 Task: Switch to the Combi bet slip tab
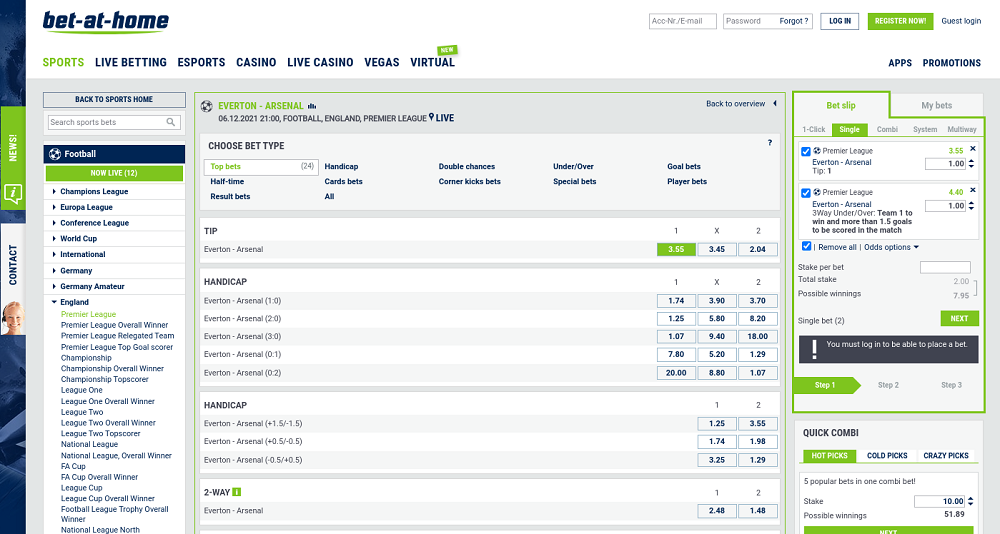point(886,130)
